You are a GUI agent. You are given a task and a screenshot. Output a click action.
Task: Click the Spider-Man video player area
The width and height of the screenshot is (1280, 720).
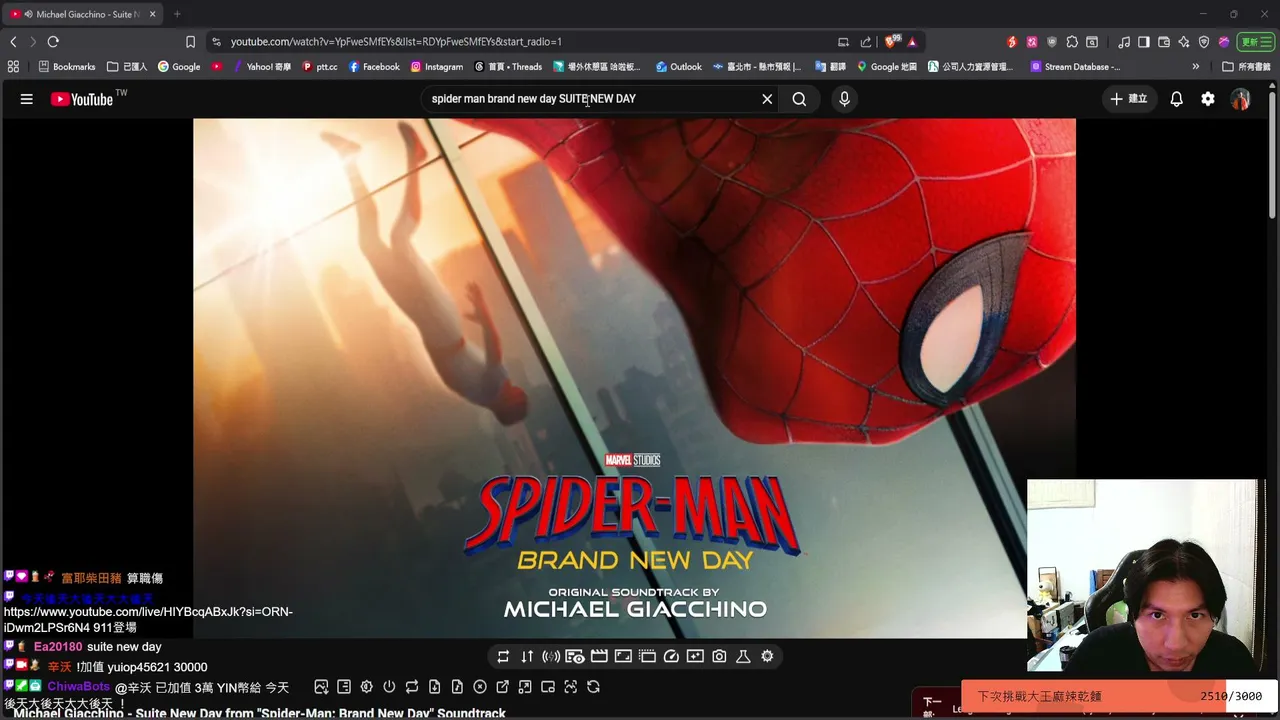point(634,378)
